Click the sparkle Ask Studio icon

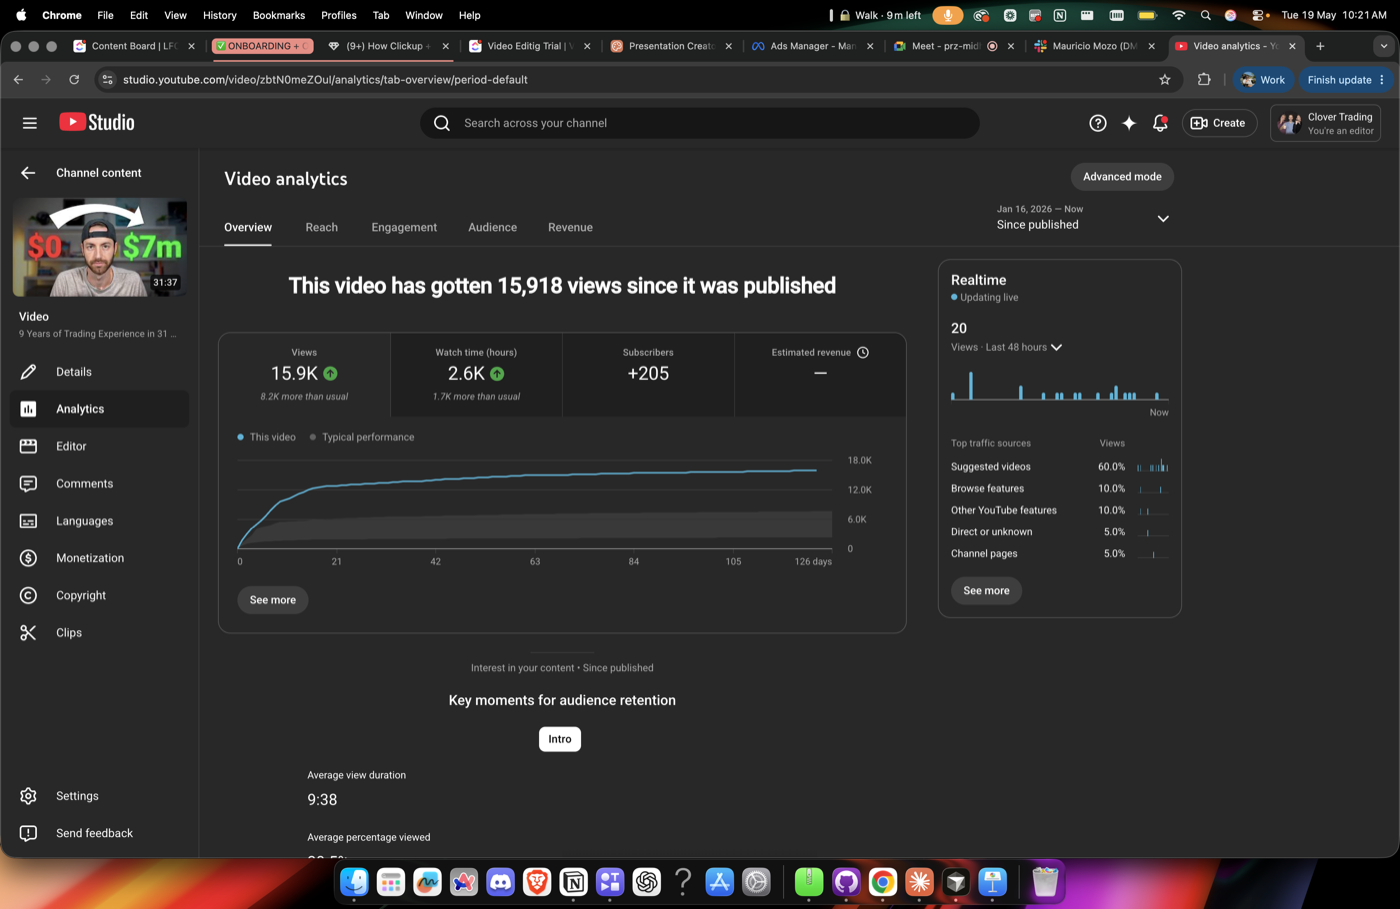(1129, 123)
